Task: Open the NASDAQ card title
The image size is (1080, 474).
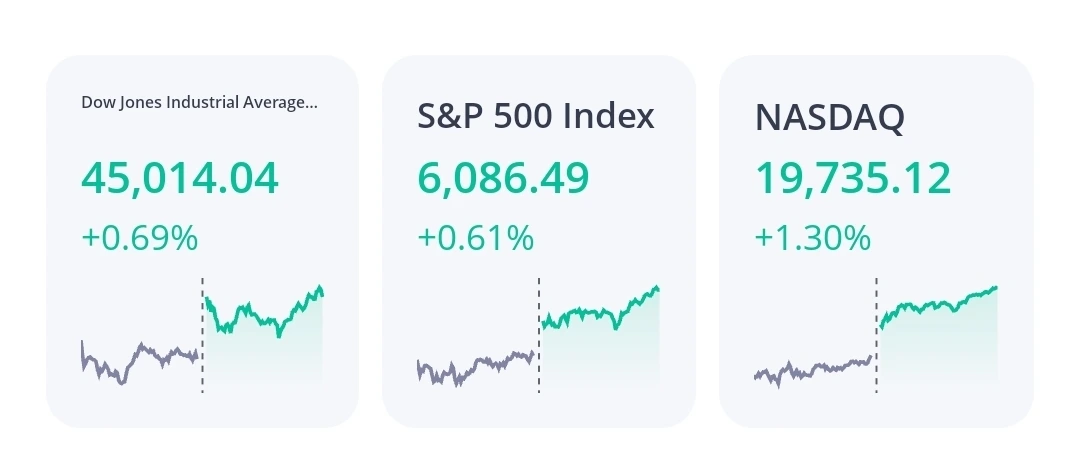Action: (829, 118)
